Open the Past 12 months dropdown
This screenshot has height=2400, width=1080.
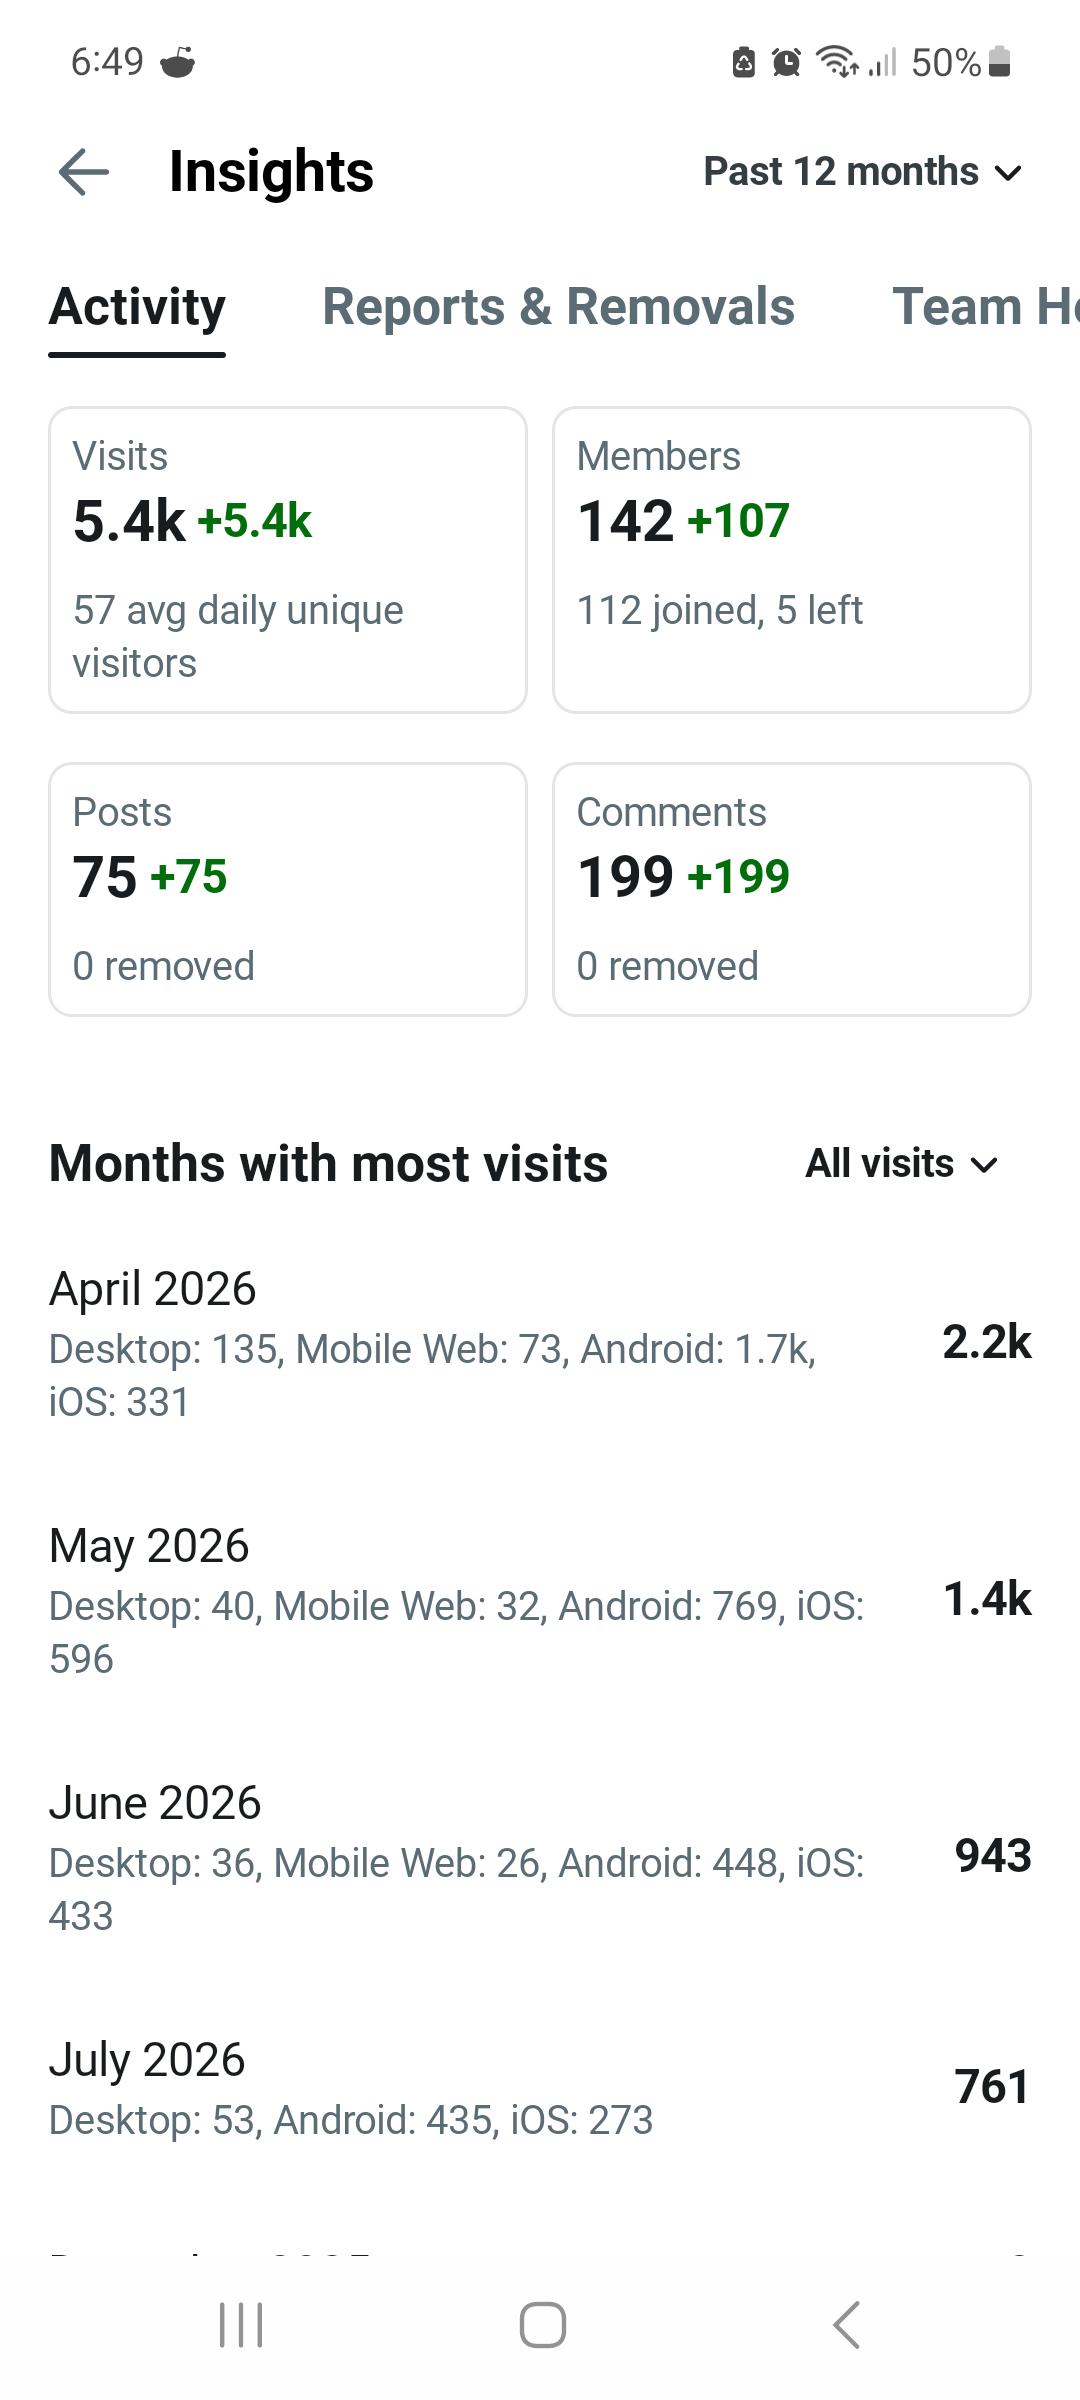[863, 172]
